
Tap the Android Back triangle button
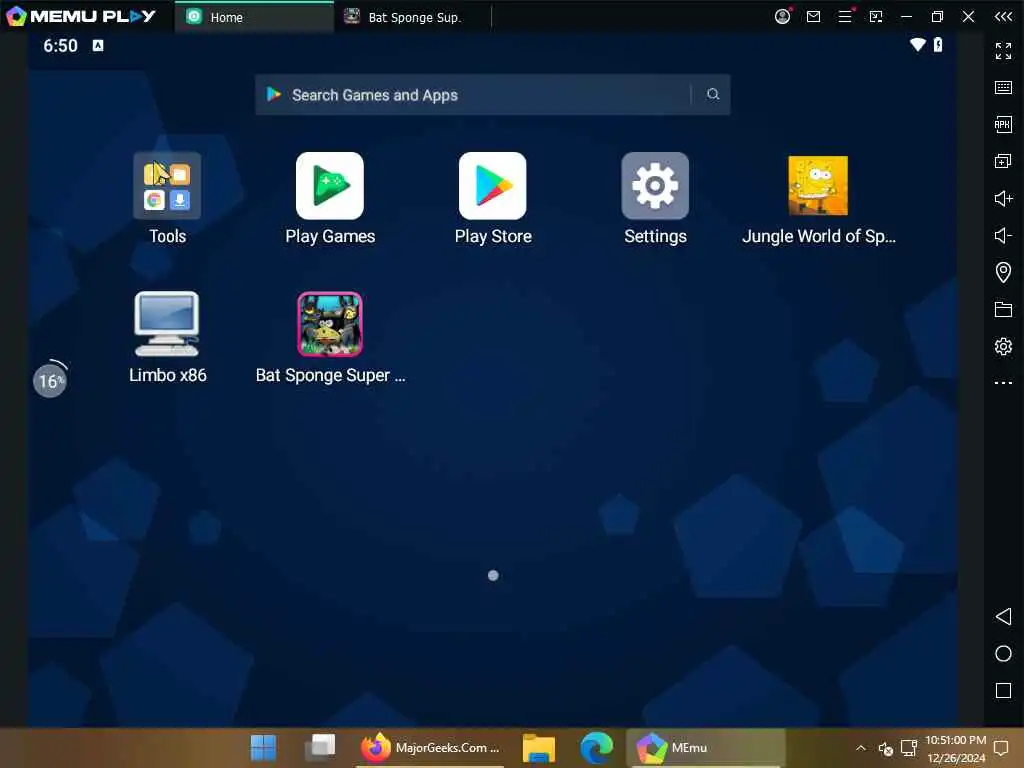[1003, 616]
